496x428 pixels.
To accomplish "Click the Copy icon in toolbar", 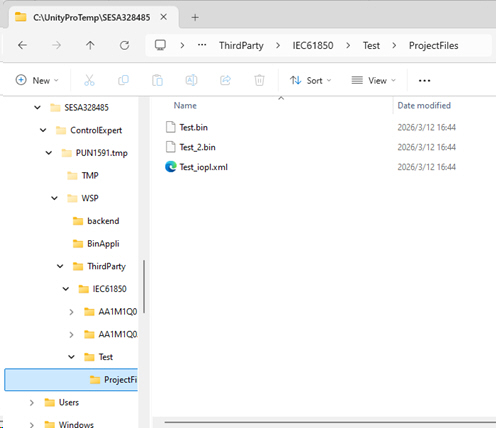I will tap(123, 80).
